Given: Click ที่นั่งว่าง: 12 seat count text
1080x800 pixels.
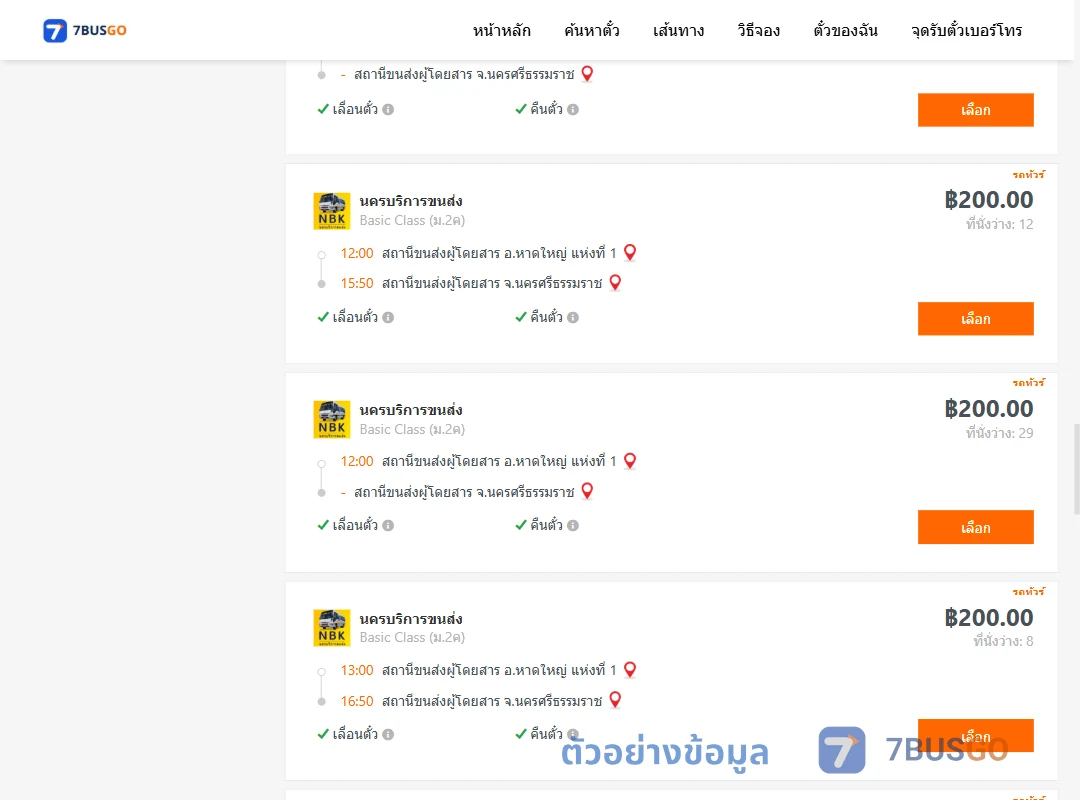Looking at the screenshot, I should click(x=999, y=225).
